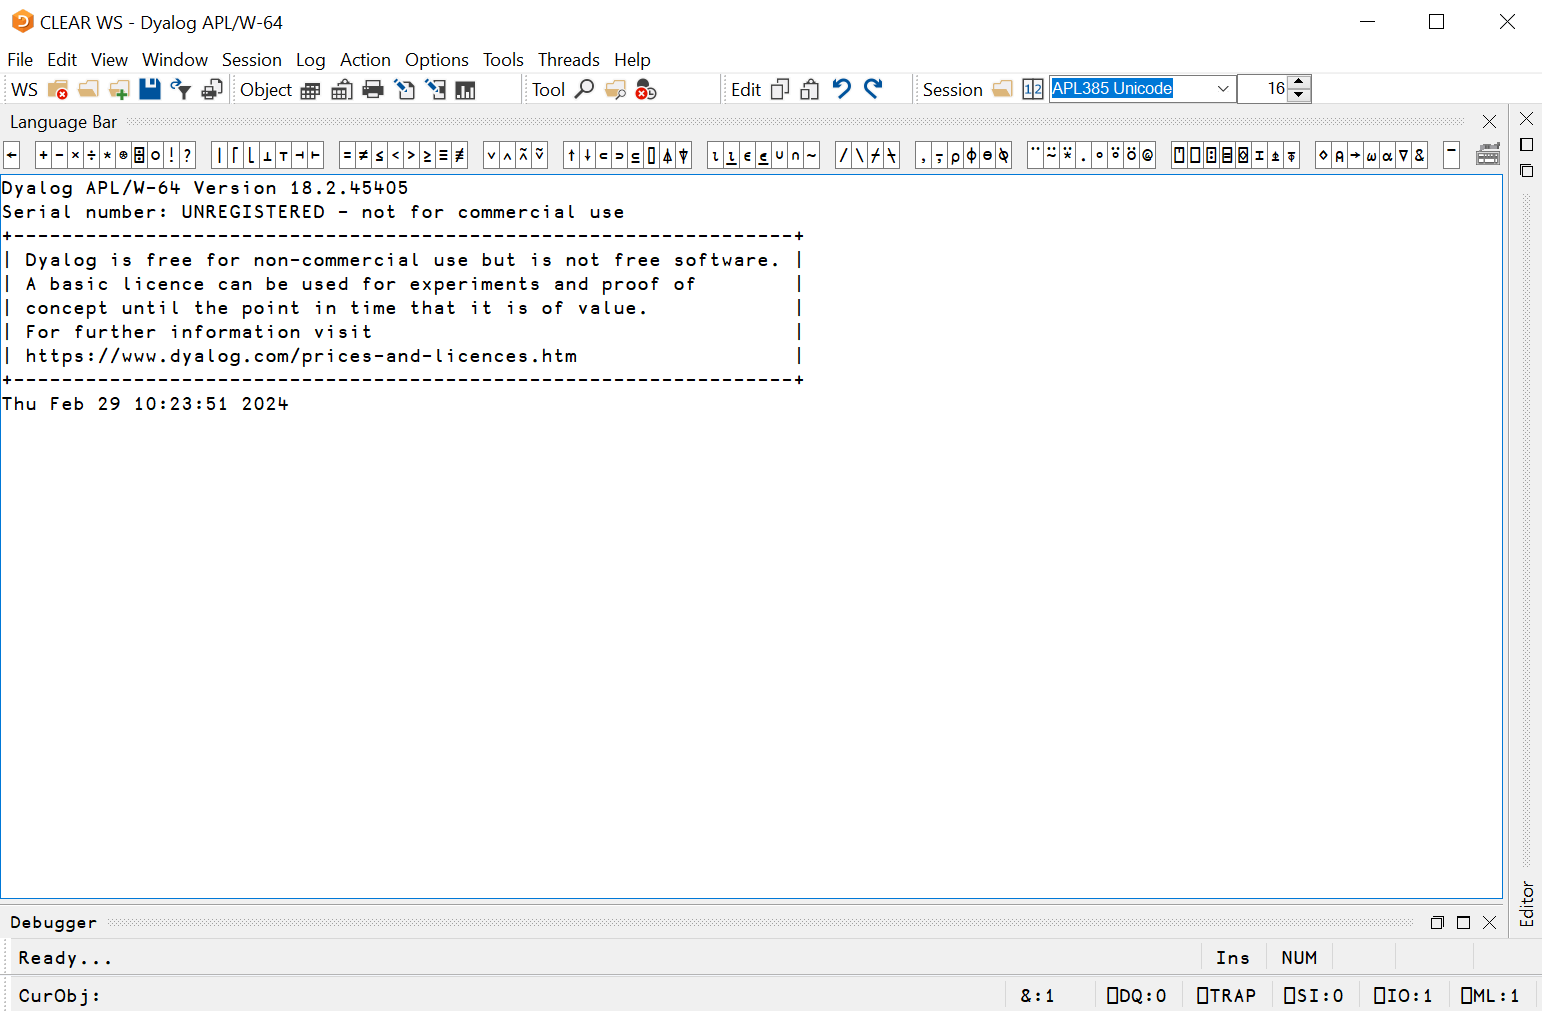
Task: Click the keyboard icon at Language Bar end
Action: (1488, 155)
